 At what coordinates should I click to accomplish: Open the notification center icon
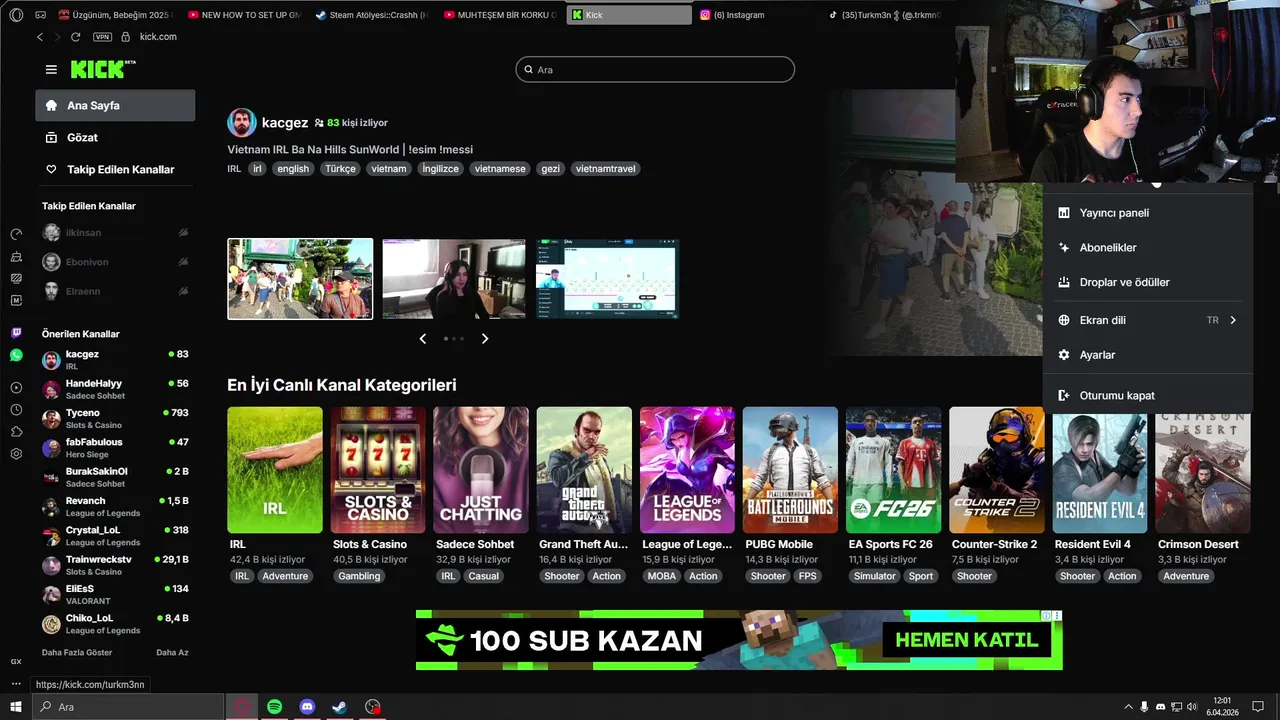(x=1258, y=707)
